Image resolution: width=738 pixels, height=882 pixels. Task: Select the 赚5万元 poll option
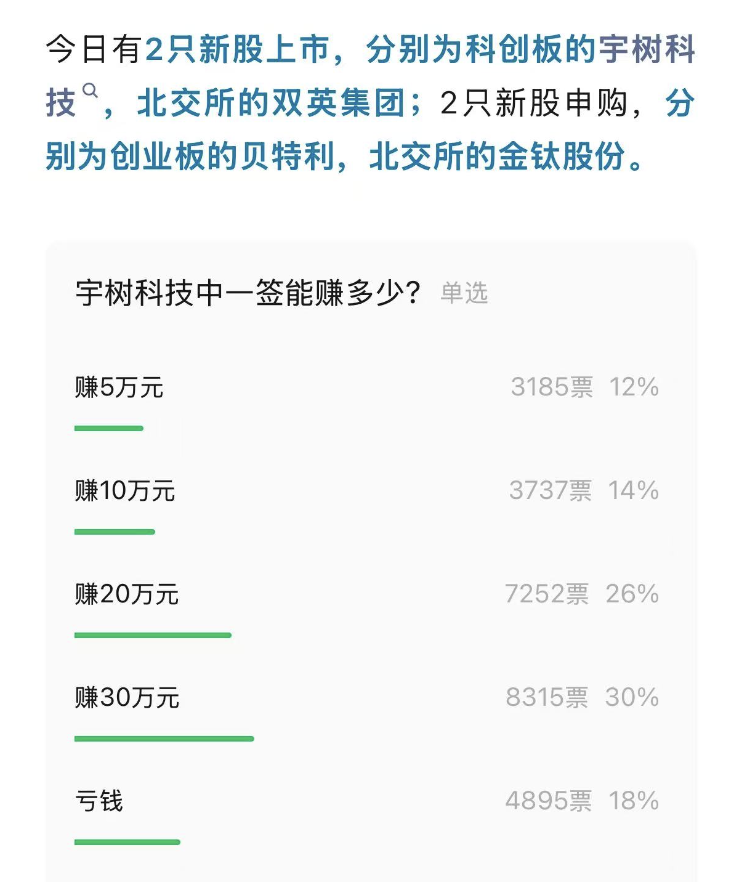coord(367,403)
